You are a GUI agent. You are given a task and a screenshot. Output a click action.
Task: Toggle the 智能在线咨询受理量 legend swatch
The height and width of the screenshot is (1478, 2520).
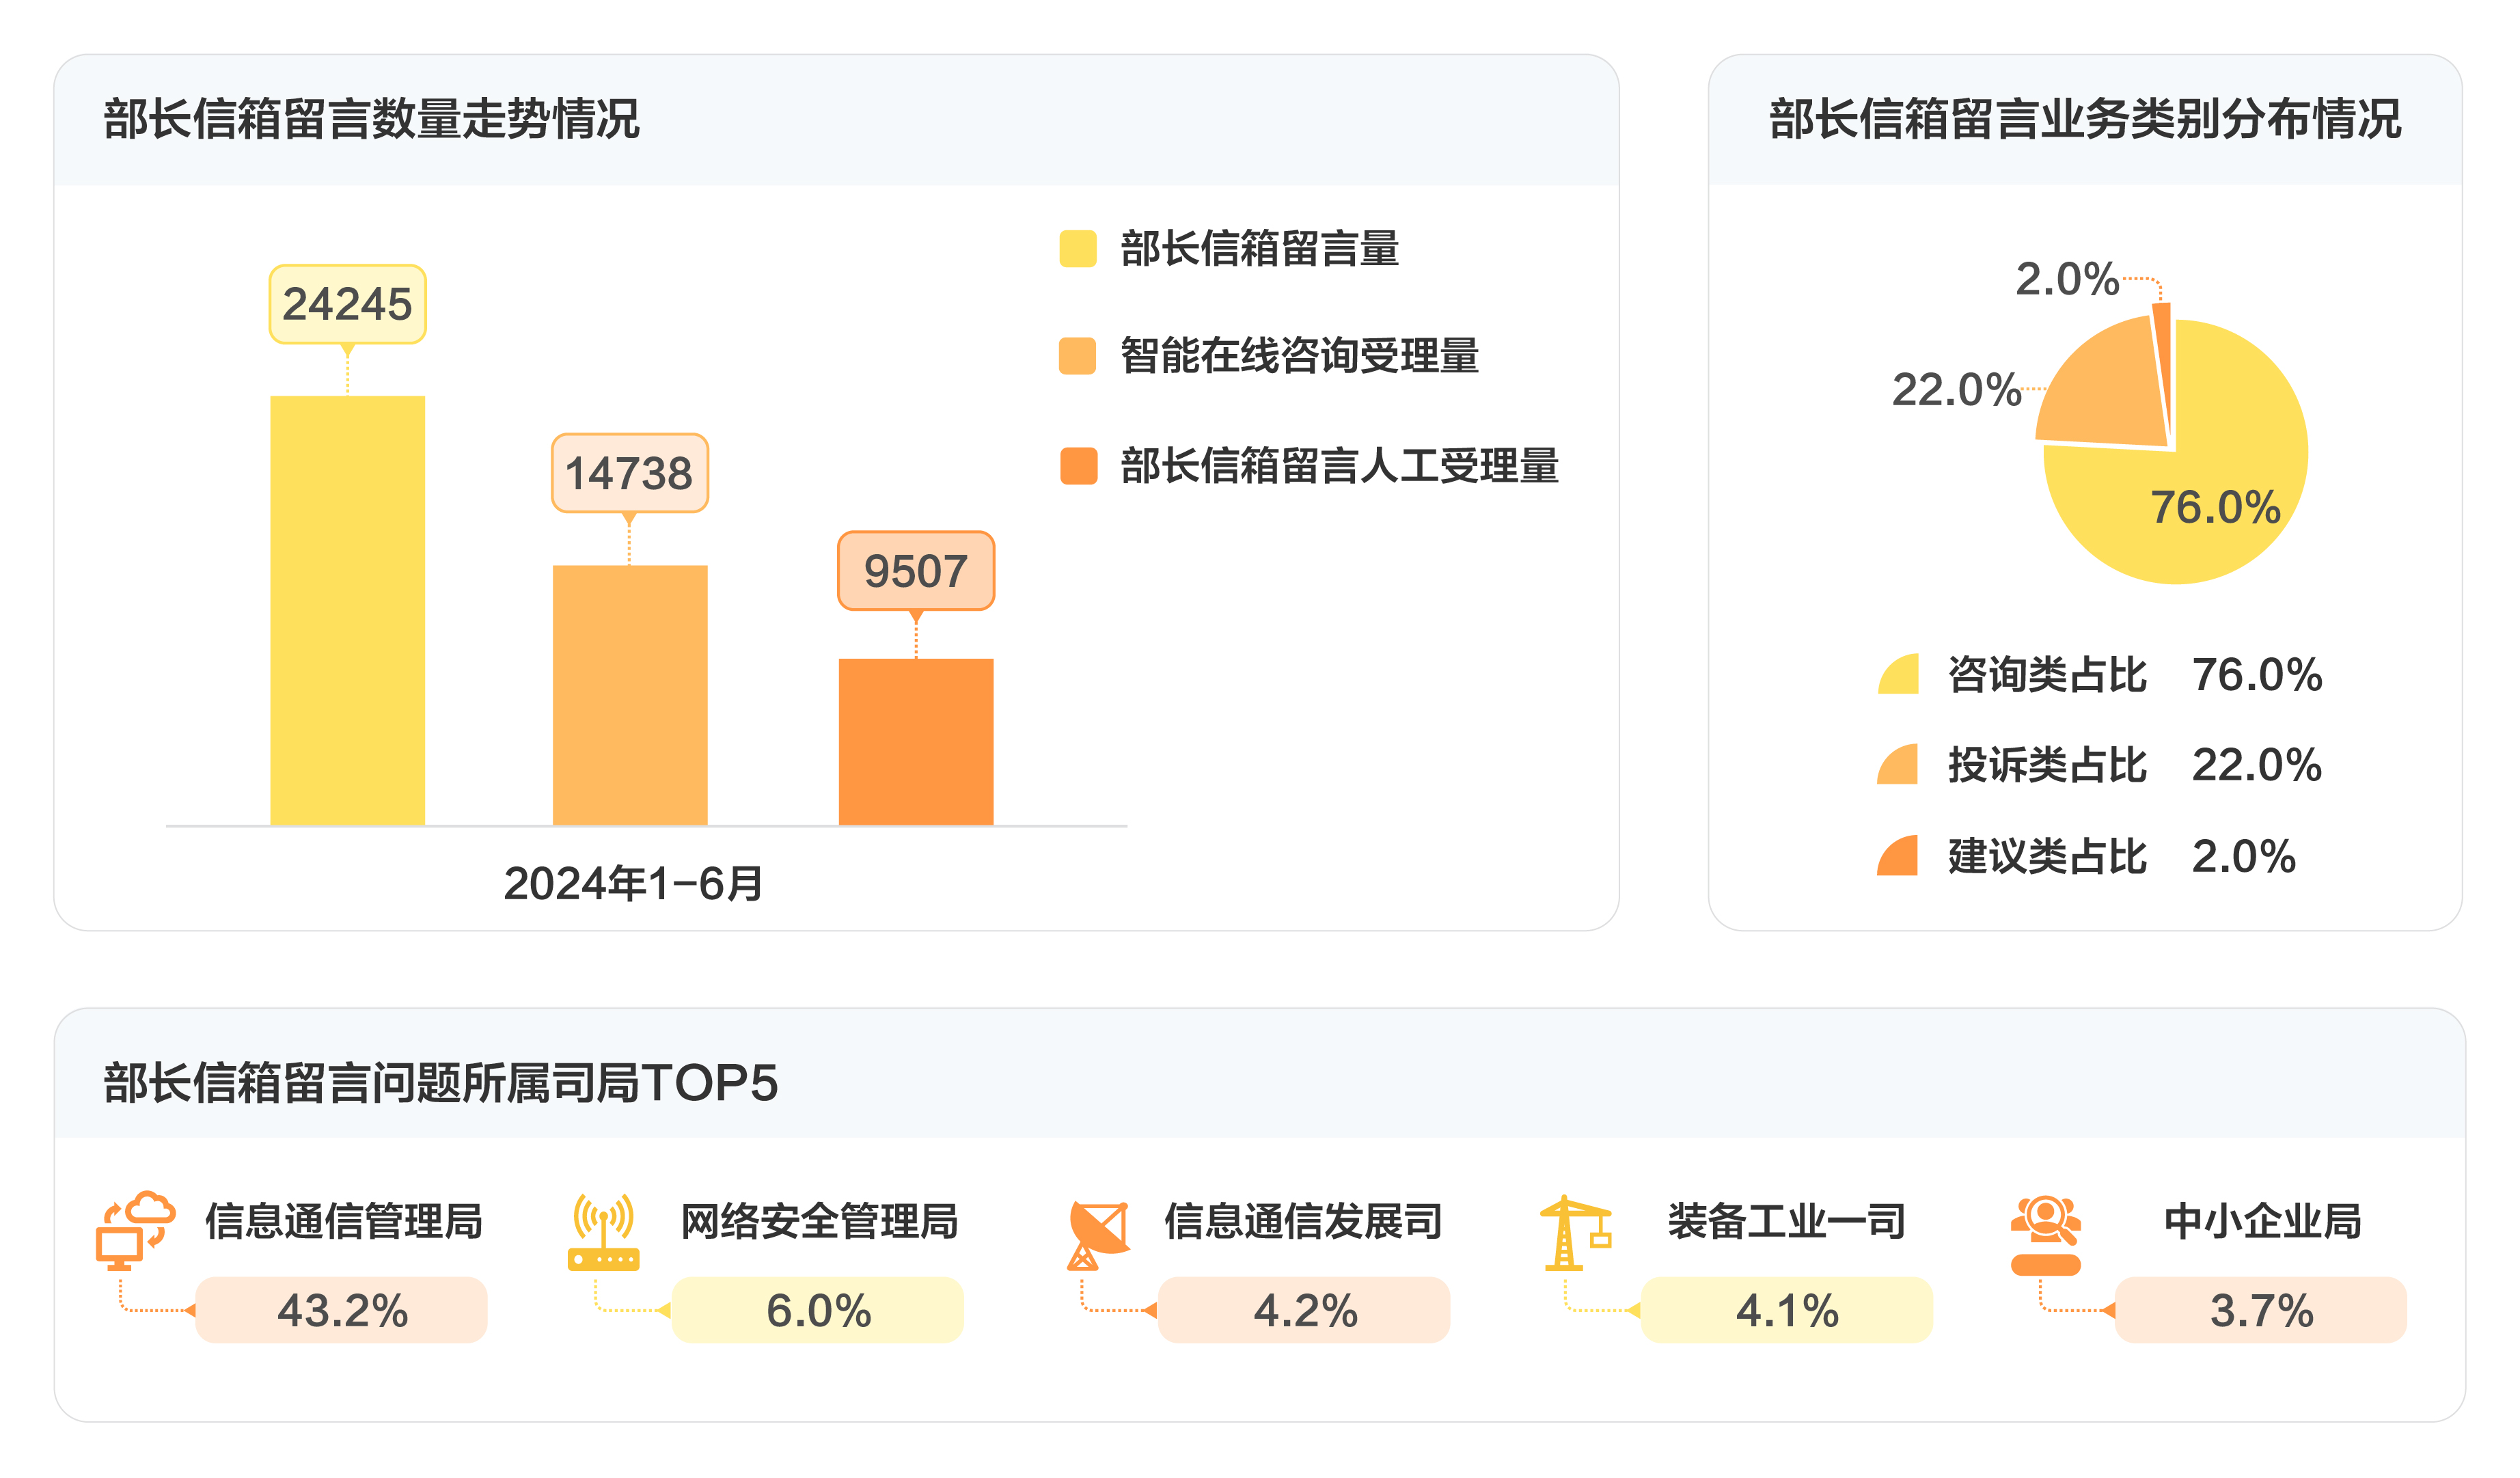pyautogui.click(x=1078, y=355)
